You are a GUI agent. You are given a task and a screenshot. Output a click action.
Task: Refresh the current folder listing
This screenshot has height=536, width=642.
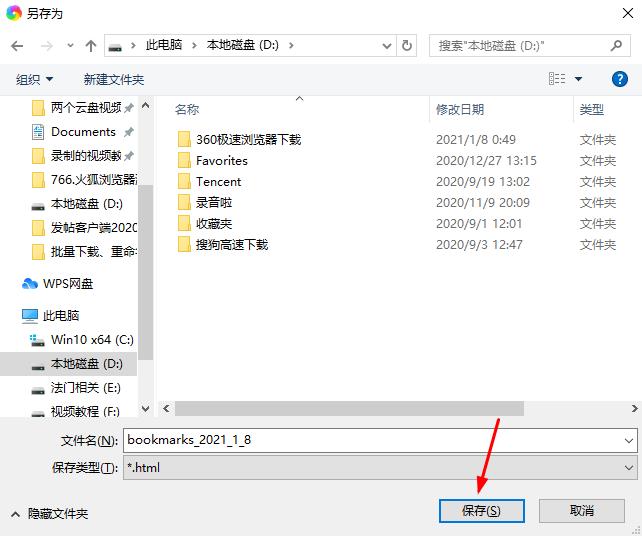click(x=407, y=45)
